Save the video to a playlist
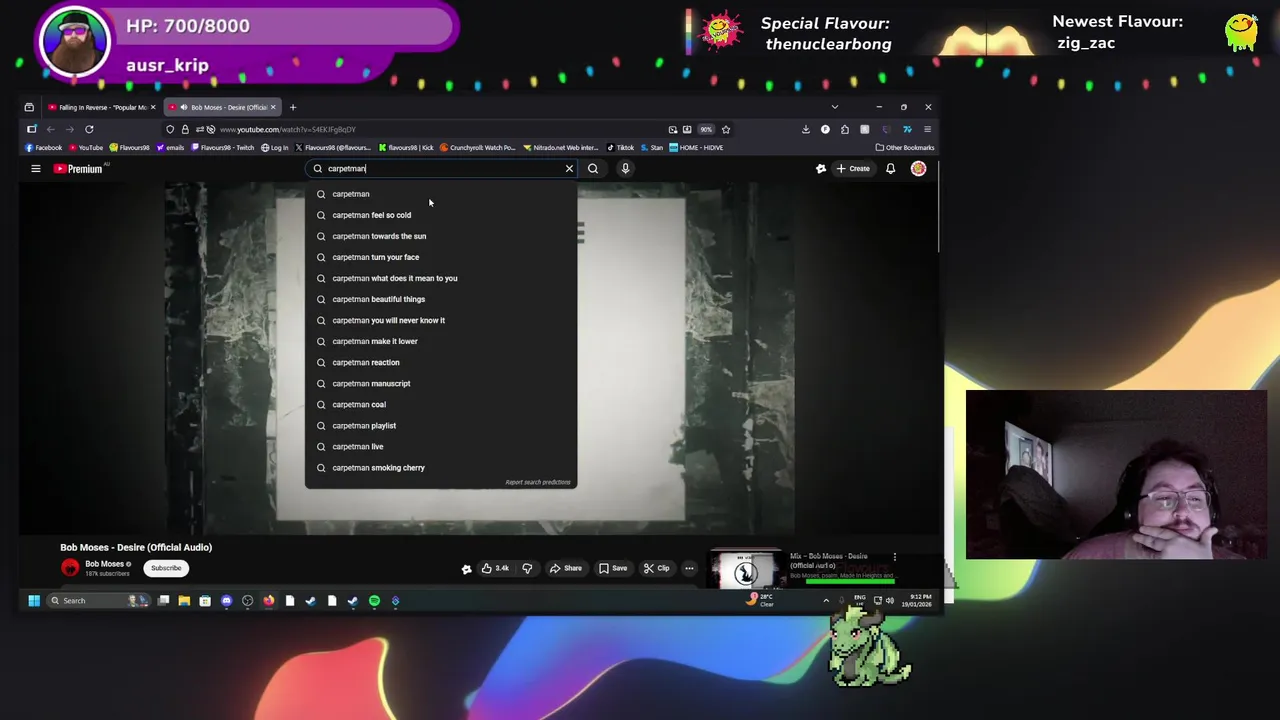Viewport: 1280px width, 720px height. 613,568
